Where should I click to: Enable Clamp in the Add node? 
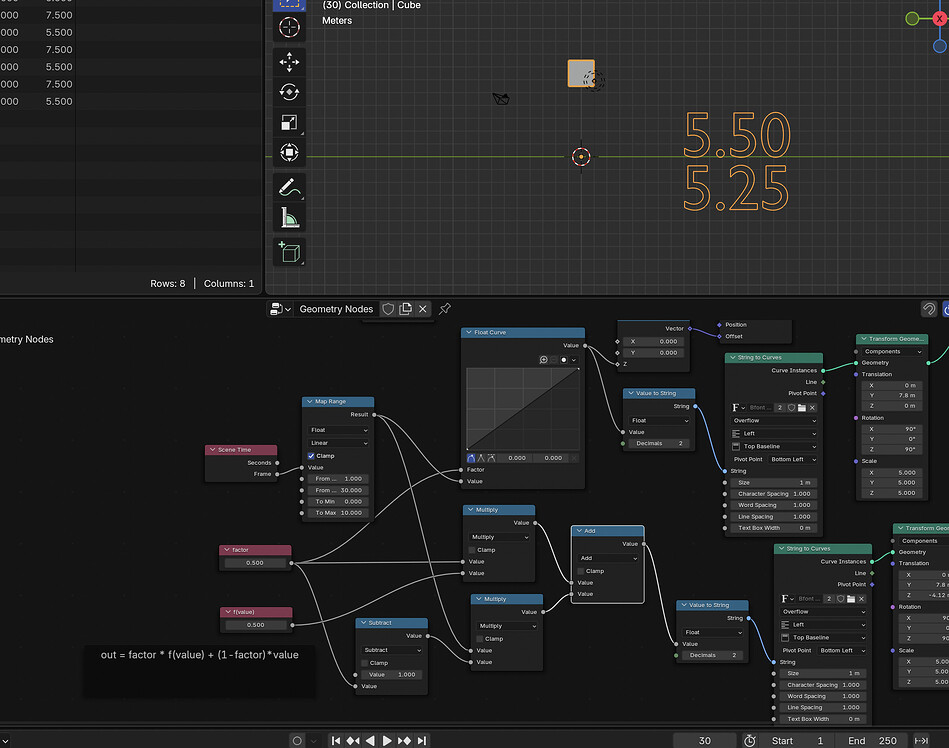tap(580, 571)
